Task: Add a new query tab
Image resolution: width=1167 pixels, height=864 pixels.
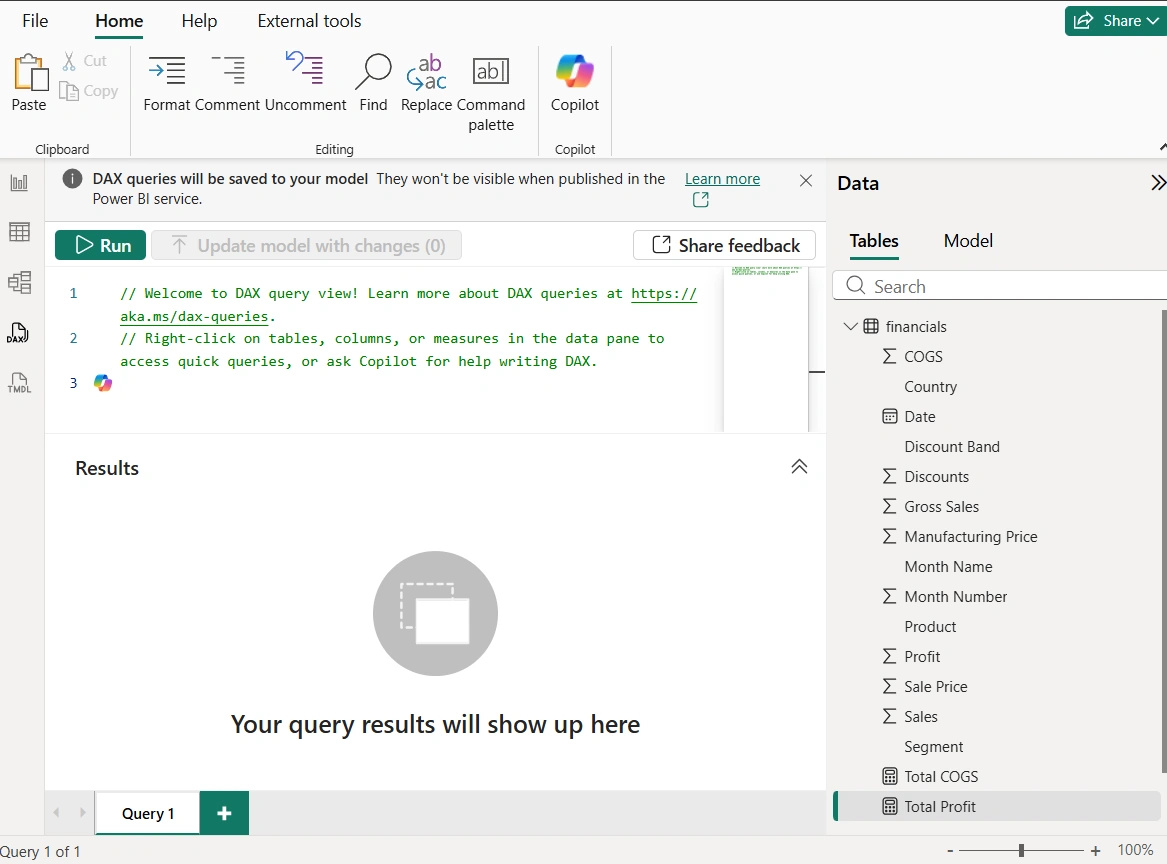Action: (224, 813)
